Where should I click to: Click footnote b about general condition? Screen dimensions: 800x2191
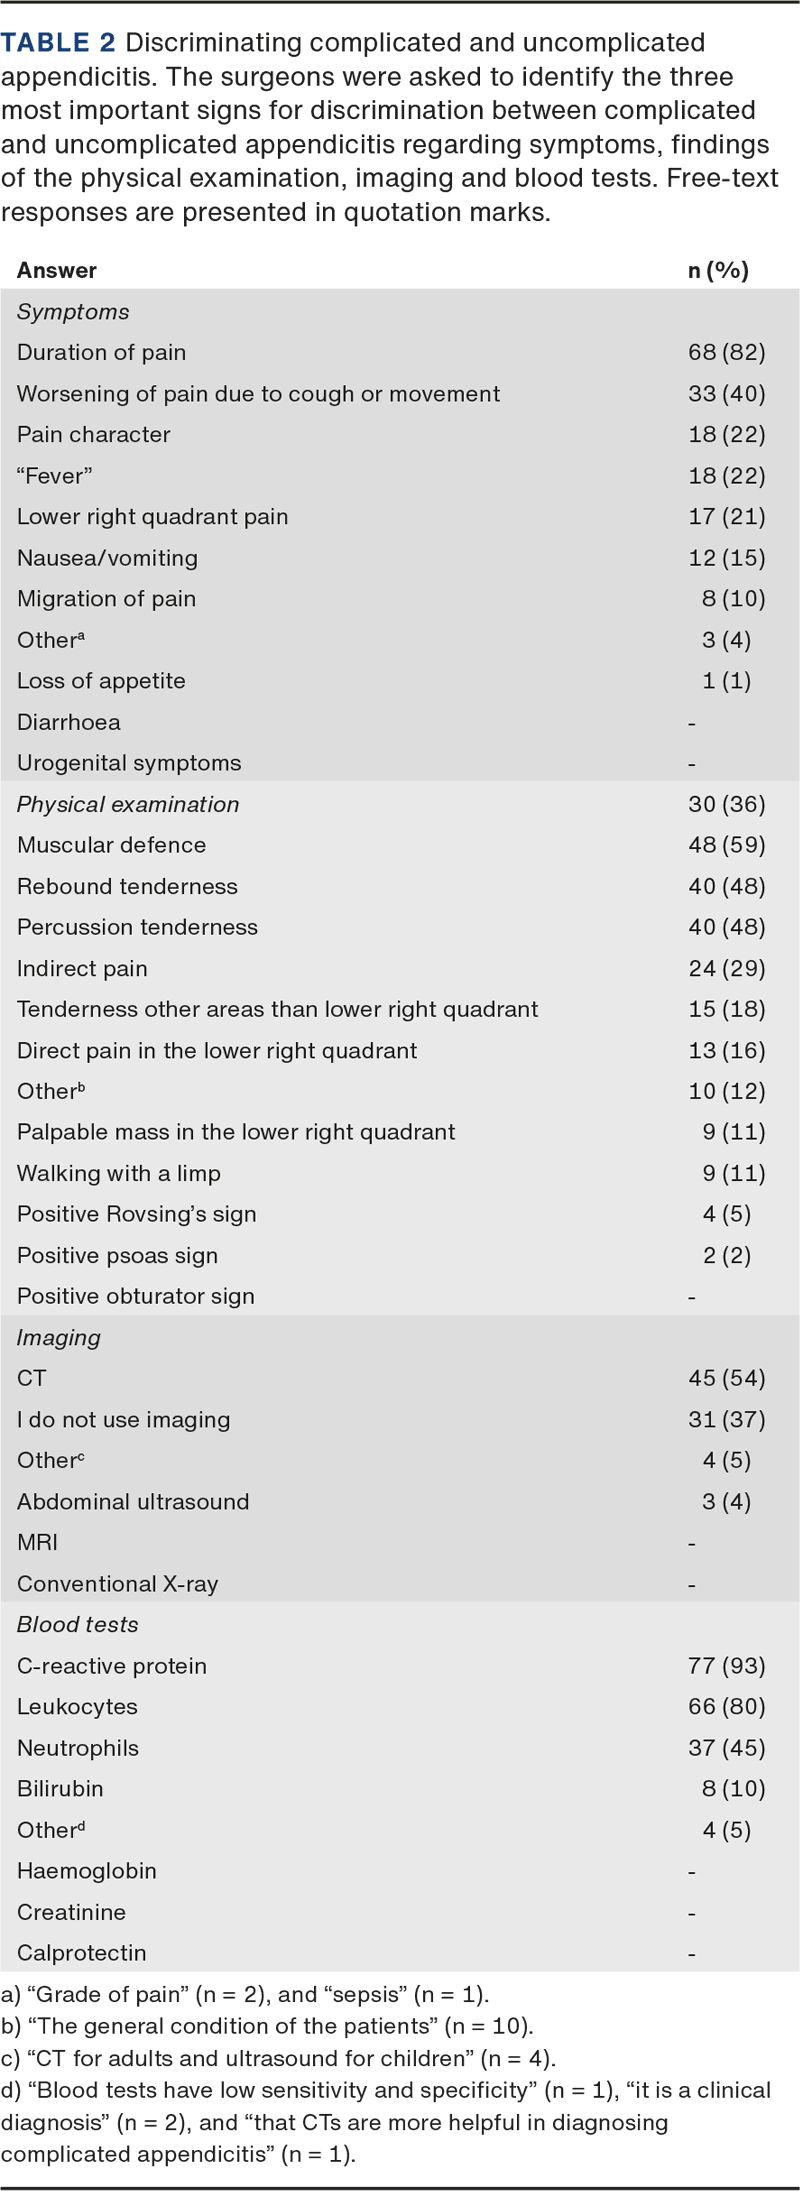point(267,2027)
